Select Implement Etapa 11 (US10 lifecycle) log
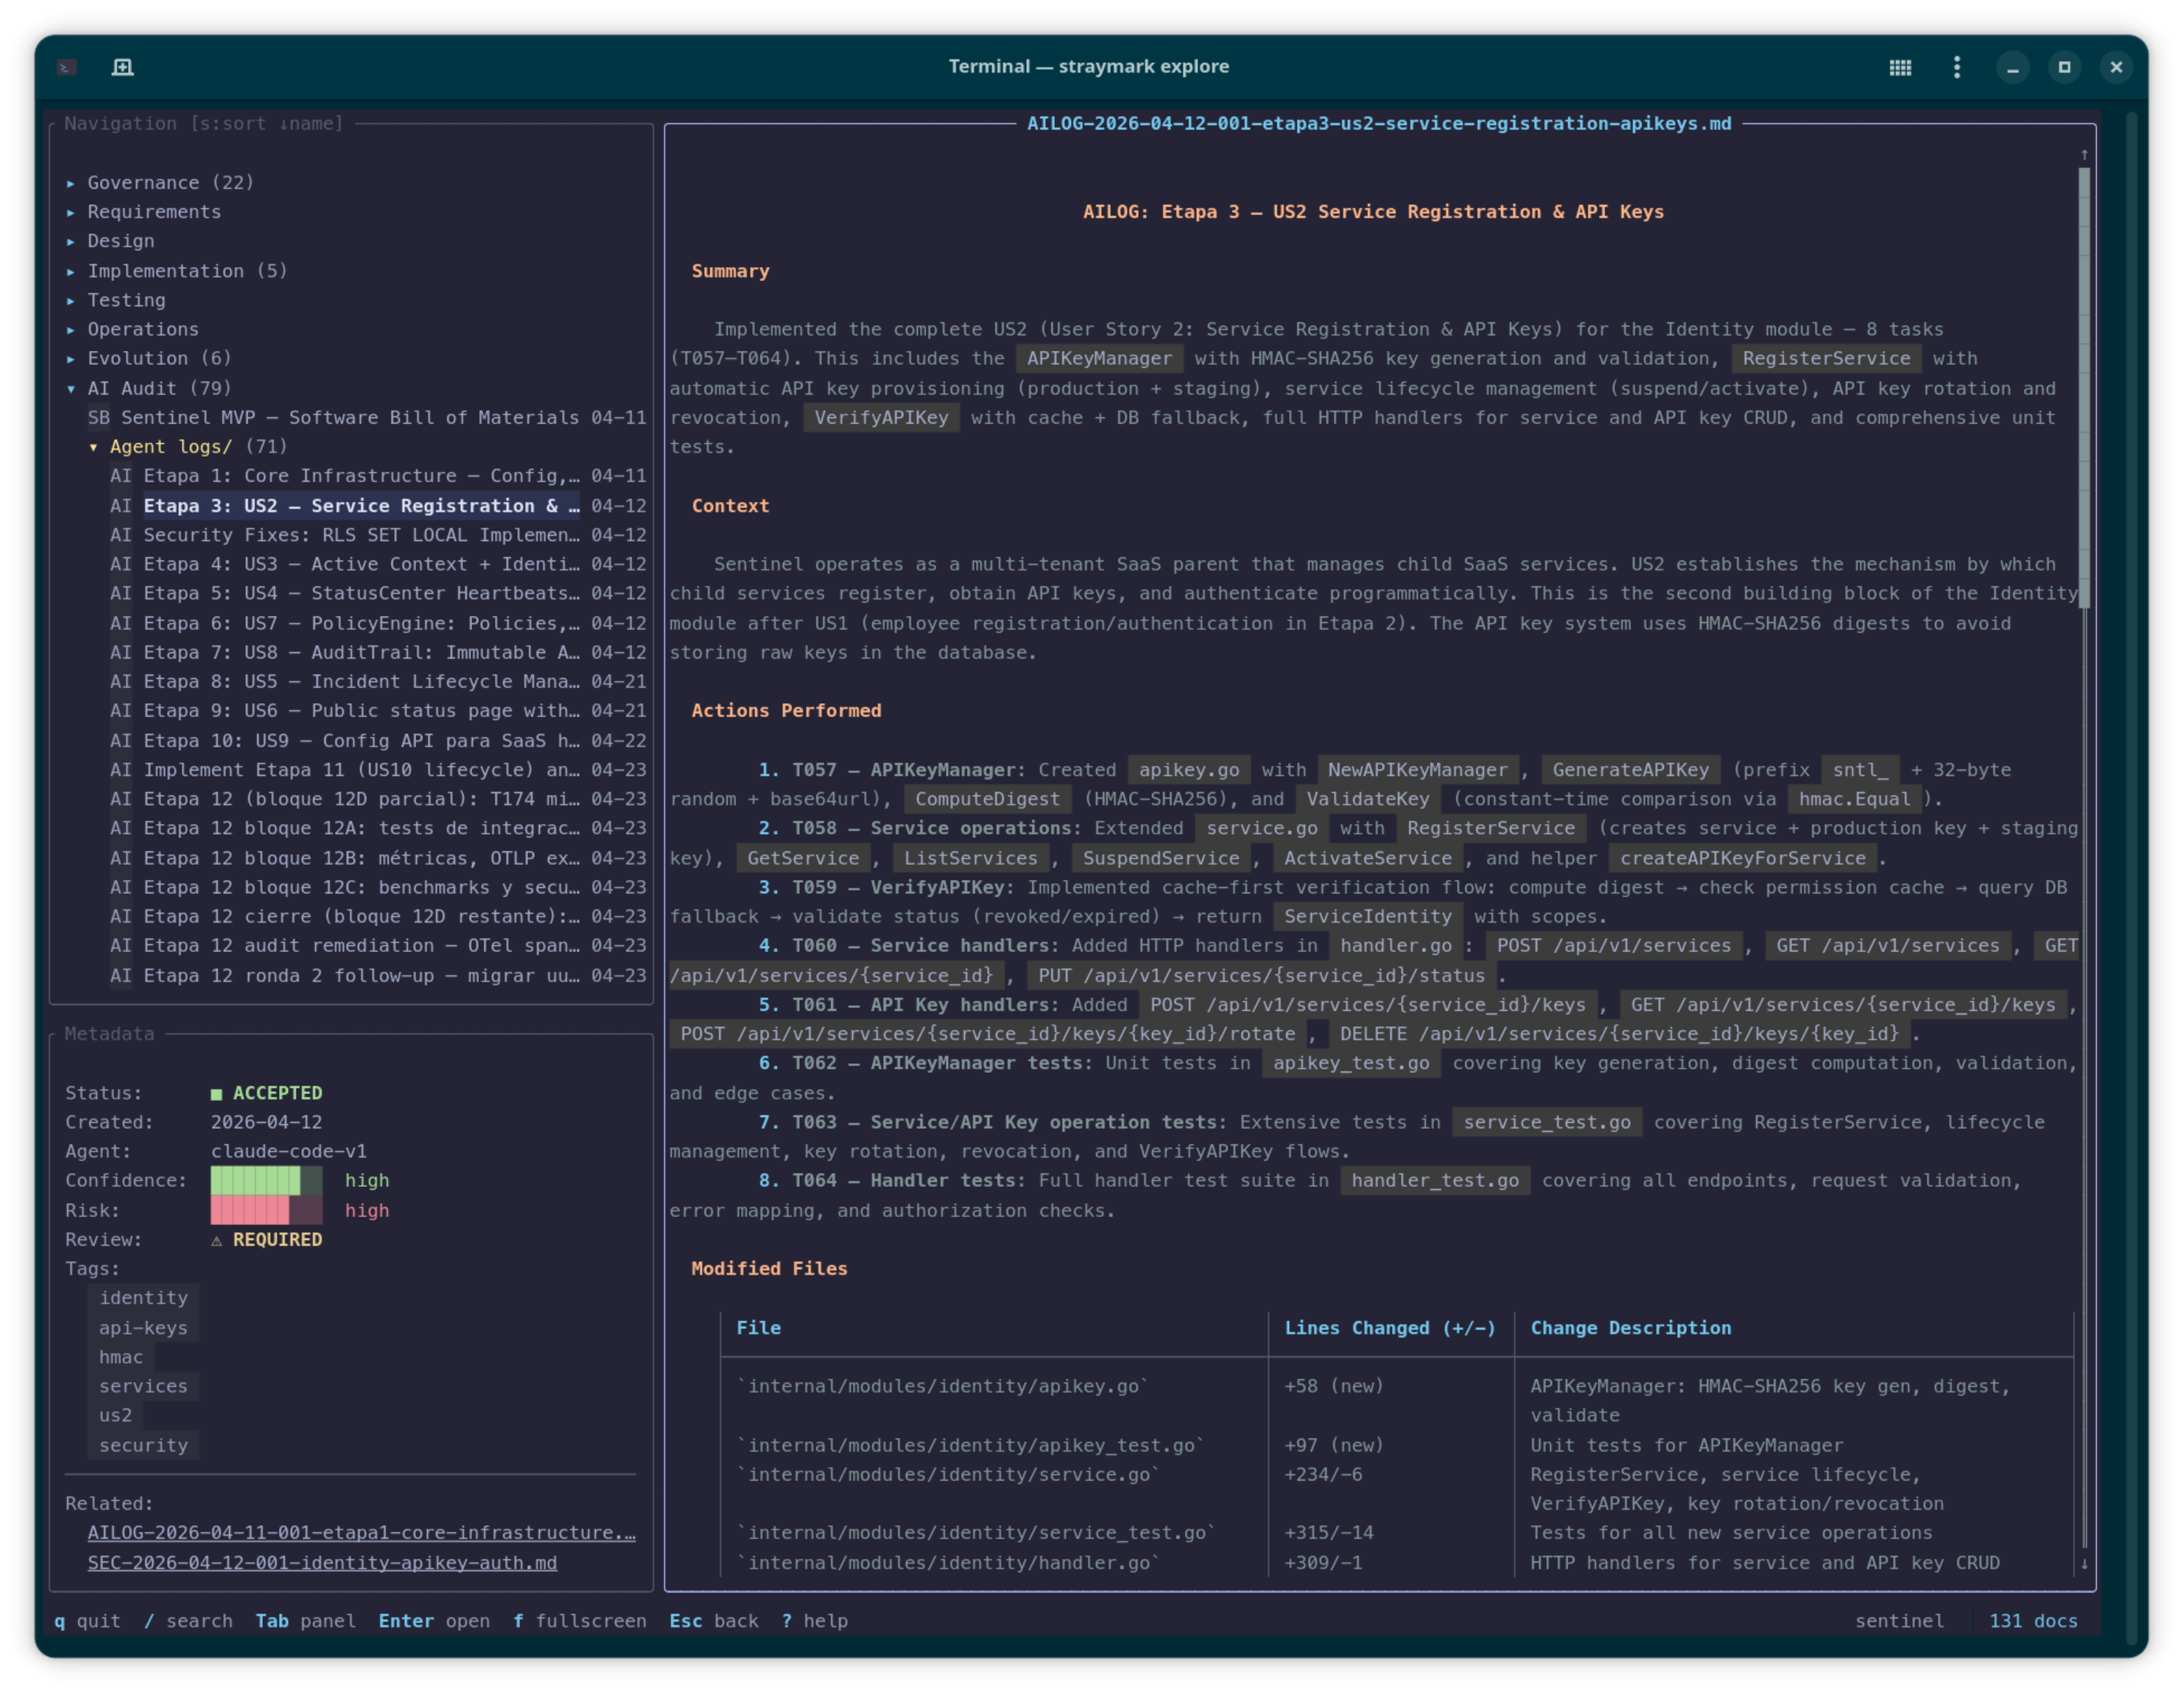The width and height of the screenshot is (2184, 1693). click(378, 769)
